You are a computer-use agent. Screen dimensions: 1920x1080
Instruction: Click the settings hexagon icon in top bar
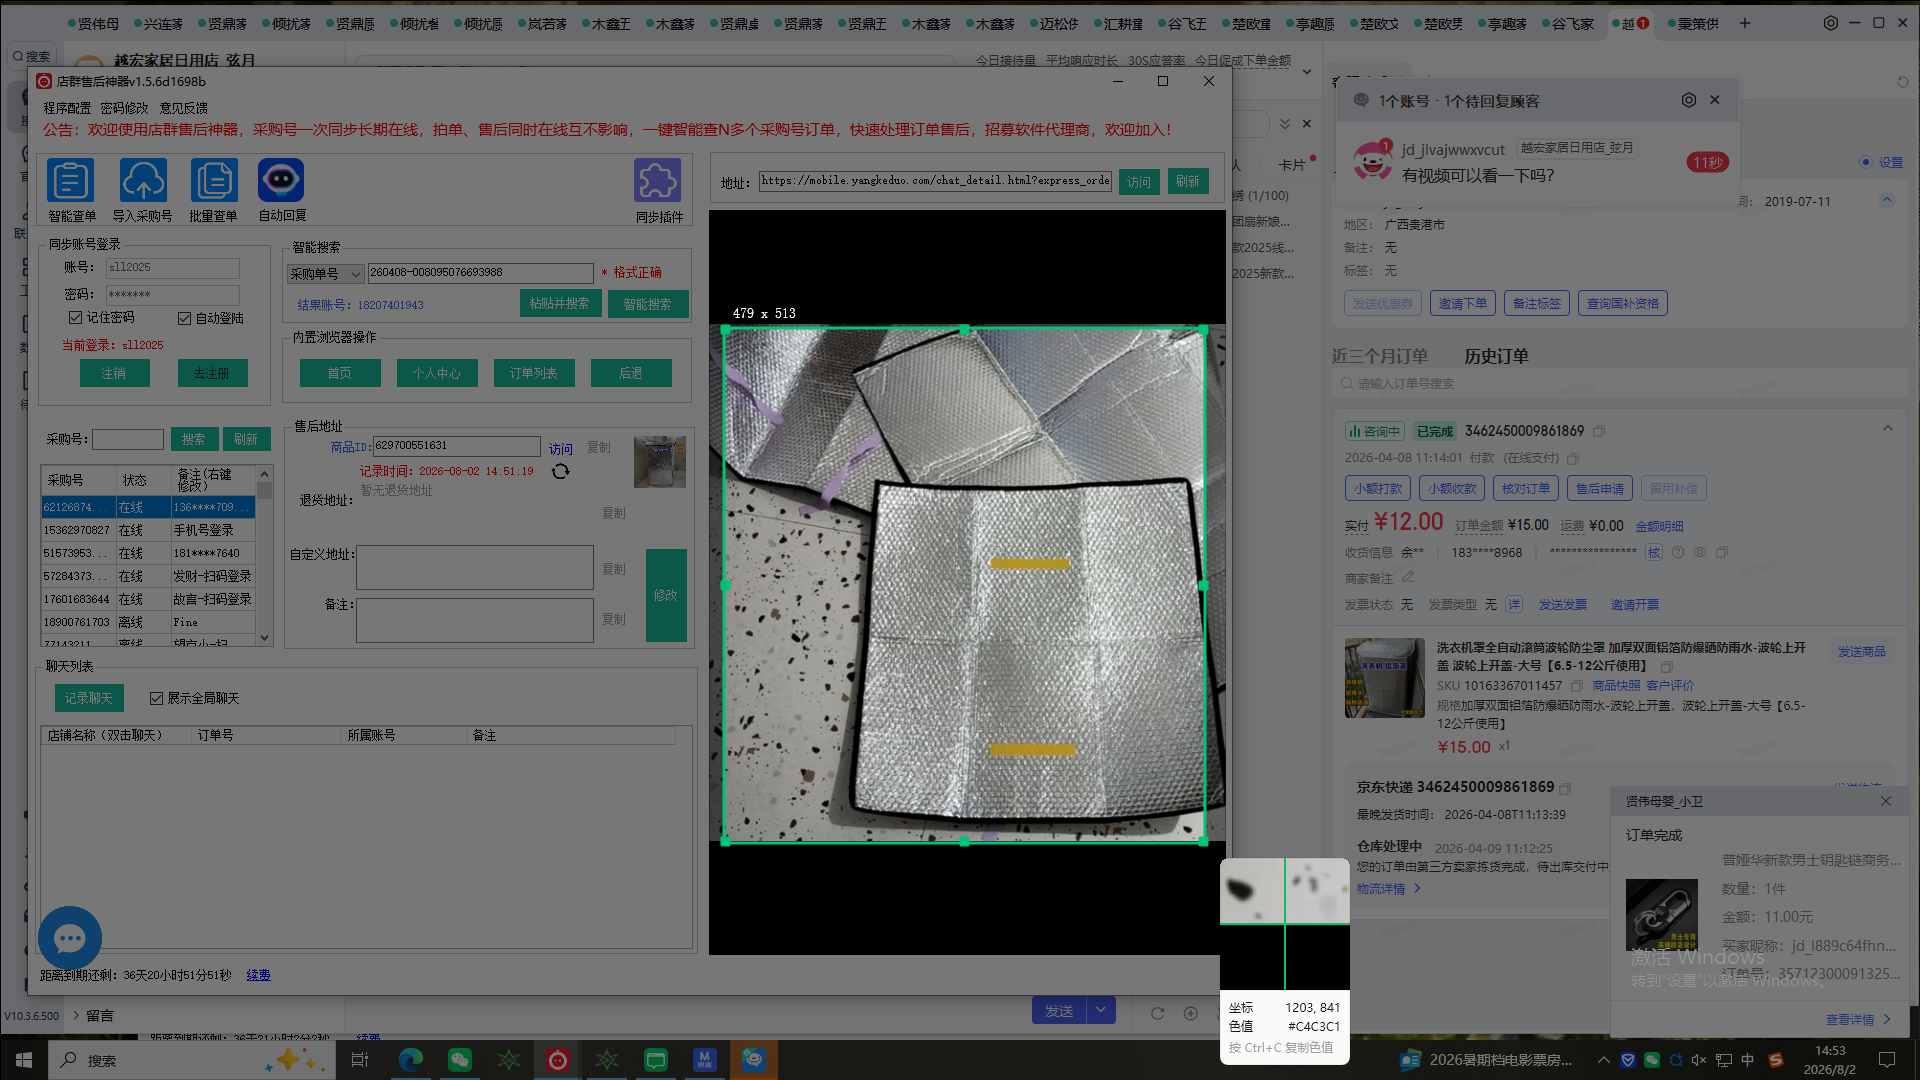tap(1831, 23)
